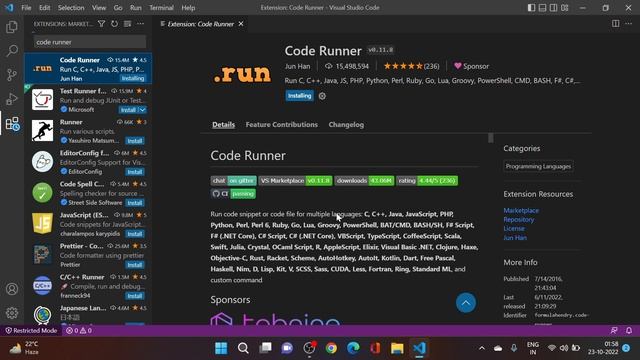Open extensions view more actions menu
This screenshot has height=360, width=640.
pos(140,24)
